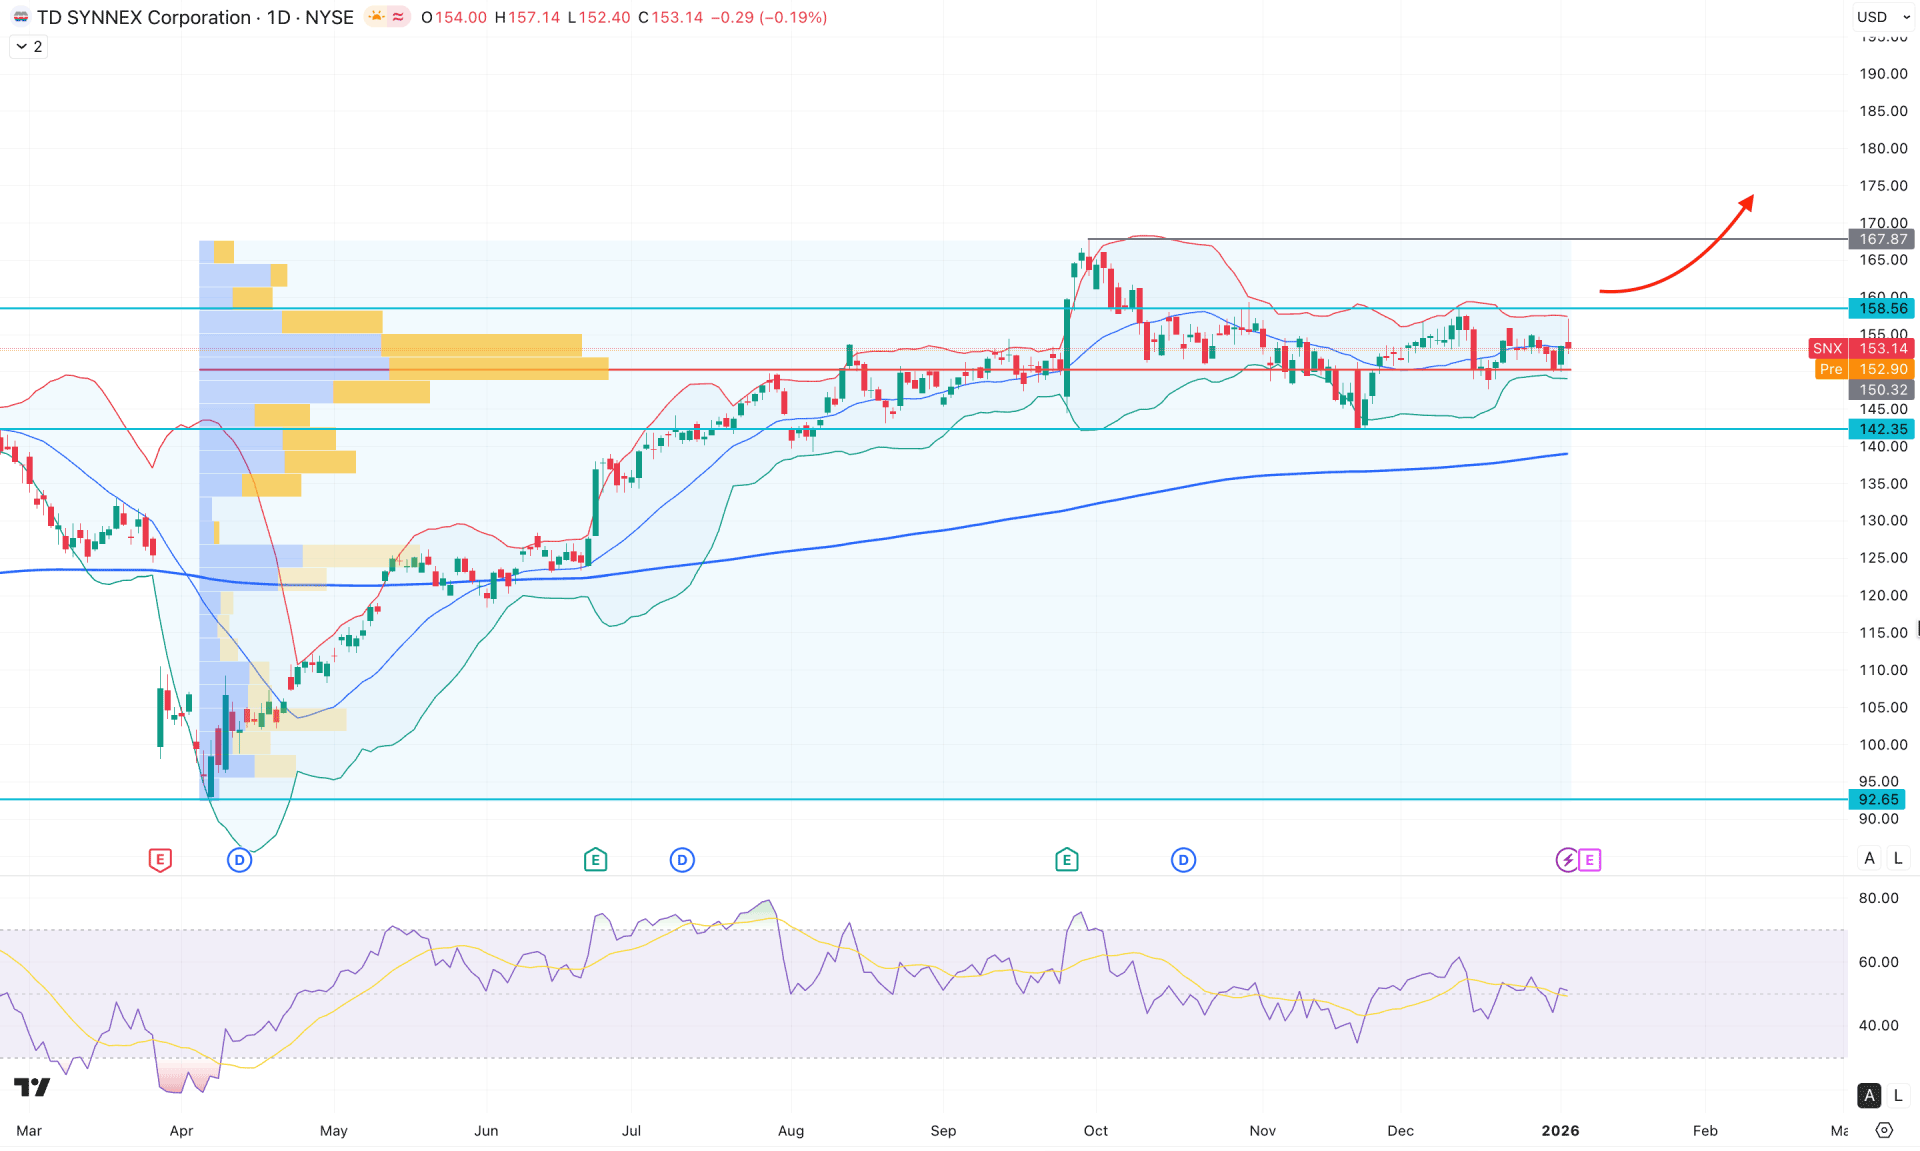Toggle auto scale with the A button
This screenshot has height=1151, width=1920.
(x=1868, y=858)
